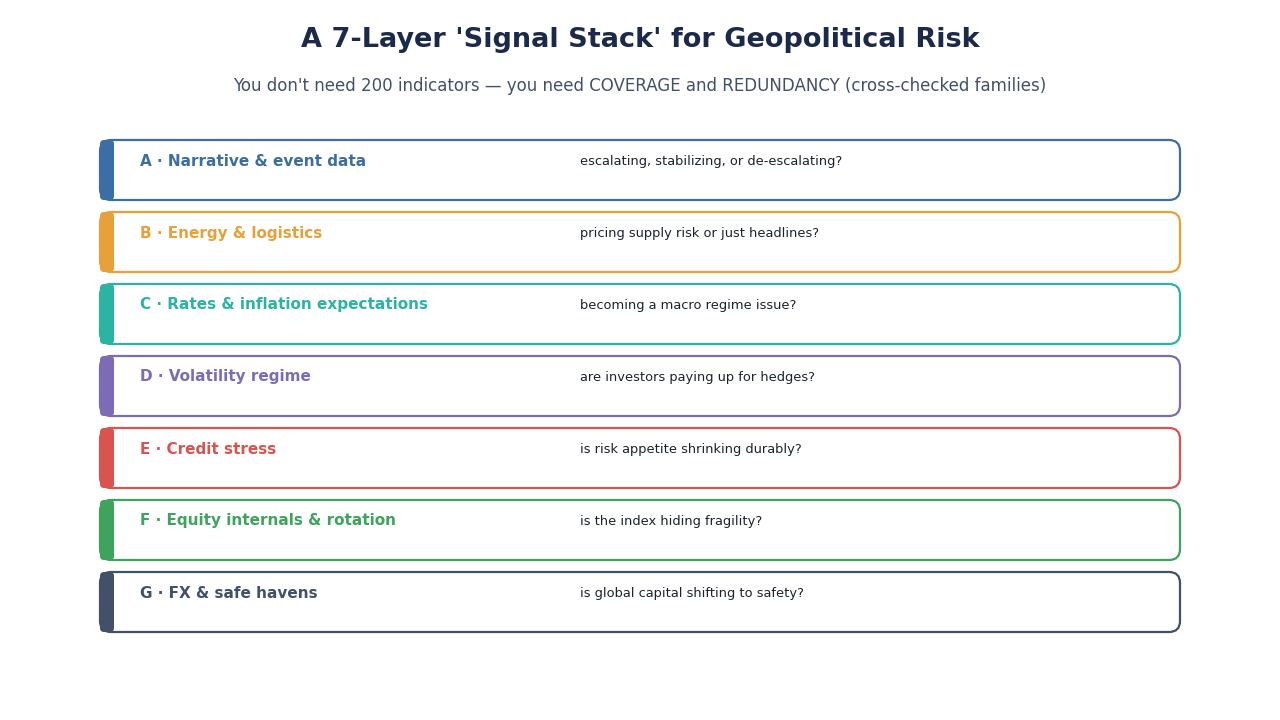Click 'C · Rates & inflation expectations' title

[x=284, y=305]
